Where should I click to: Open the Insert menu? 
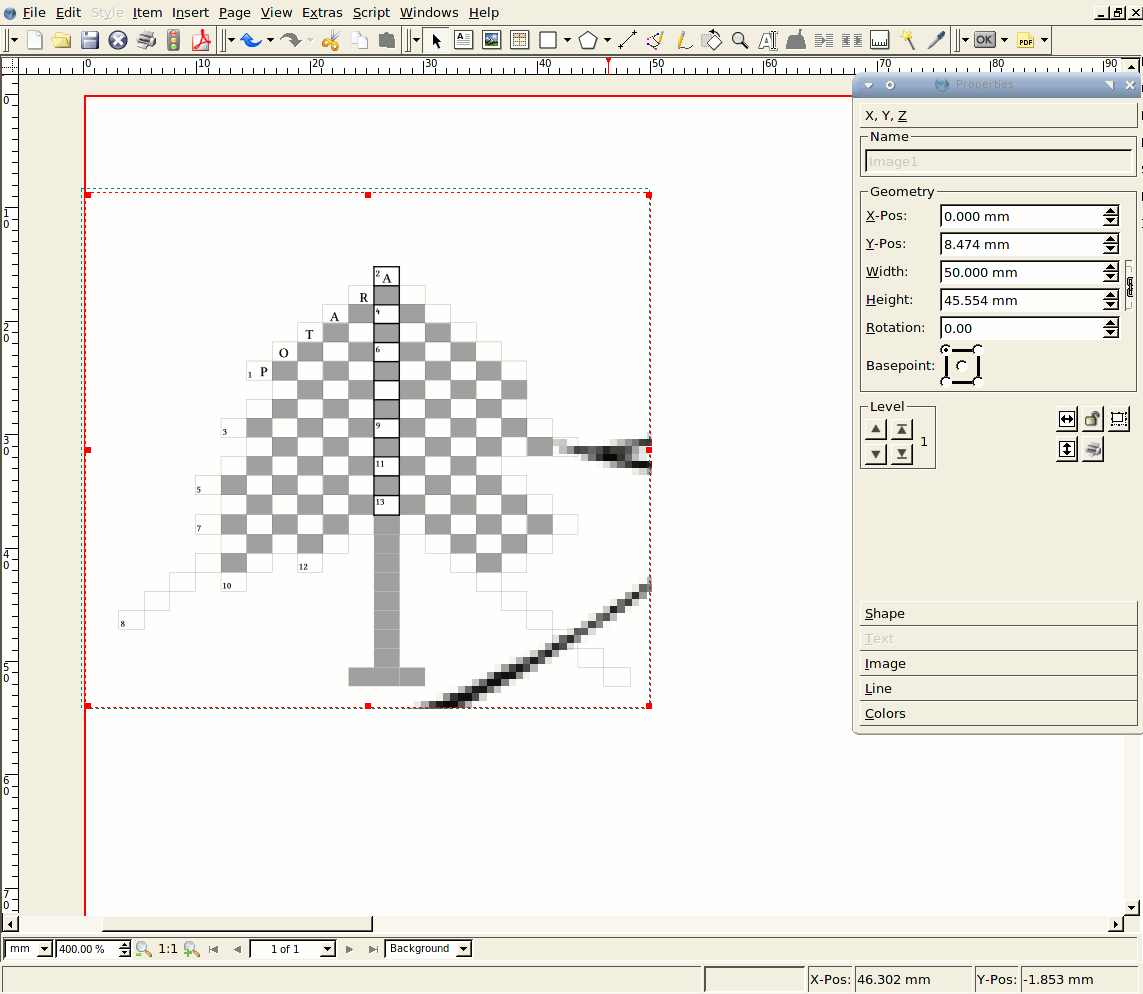point(190,12)
